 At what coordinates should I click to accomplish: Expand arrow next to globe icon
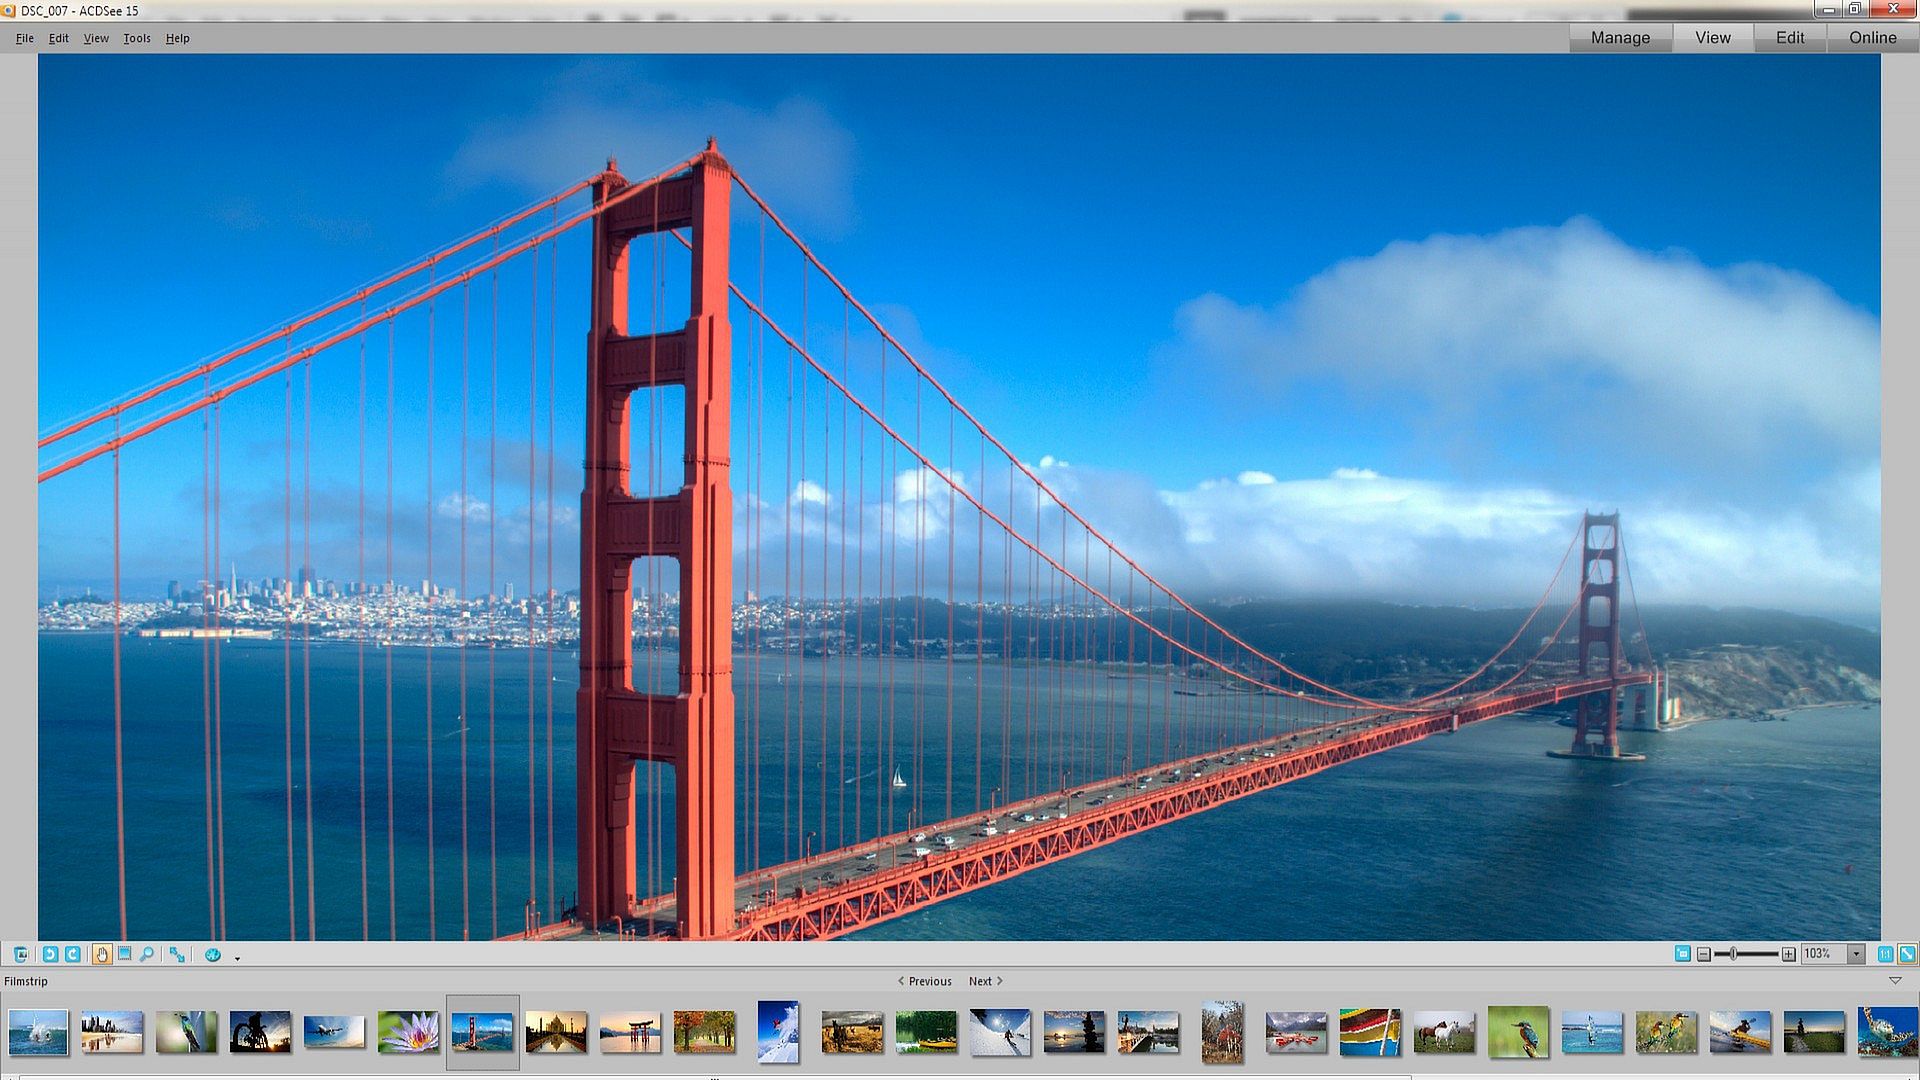point(237,958)
